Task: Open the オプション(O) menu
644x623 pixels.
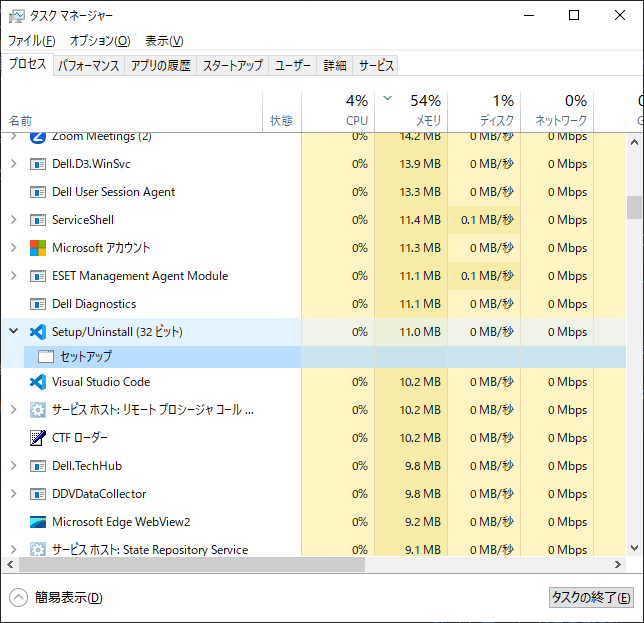Action: [x=100, y=41]
